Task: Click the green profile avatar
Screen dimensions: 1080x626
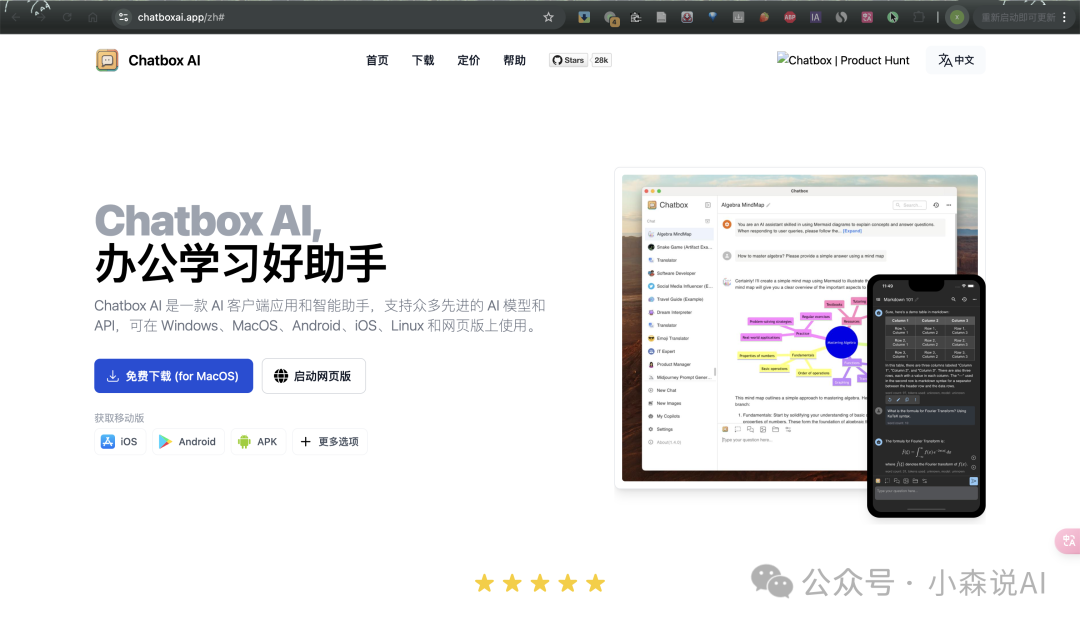Action: pyautogui.click(x=957, y=17)
